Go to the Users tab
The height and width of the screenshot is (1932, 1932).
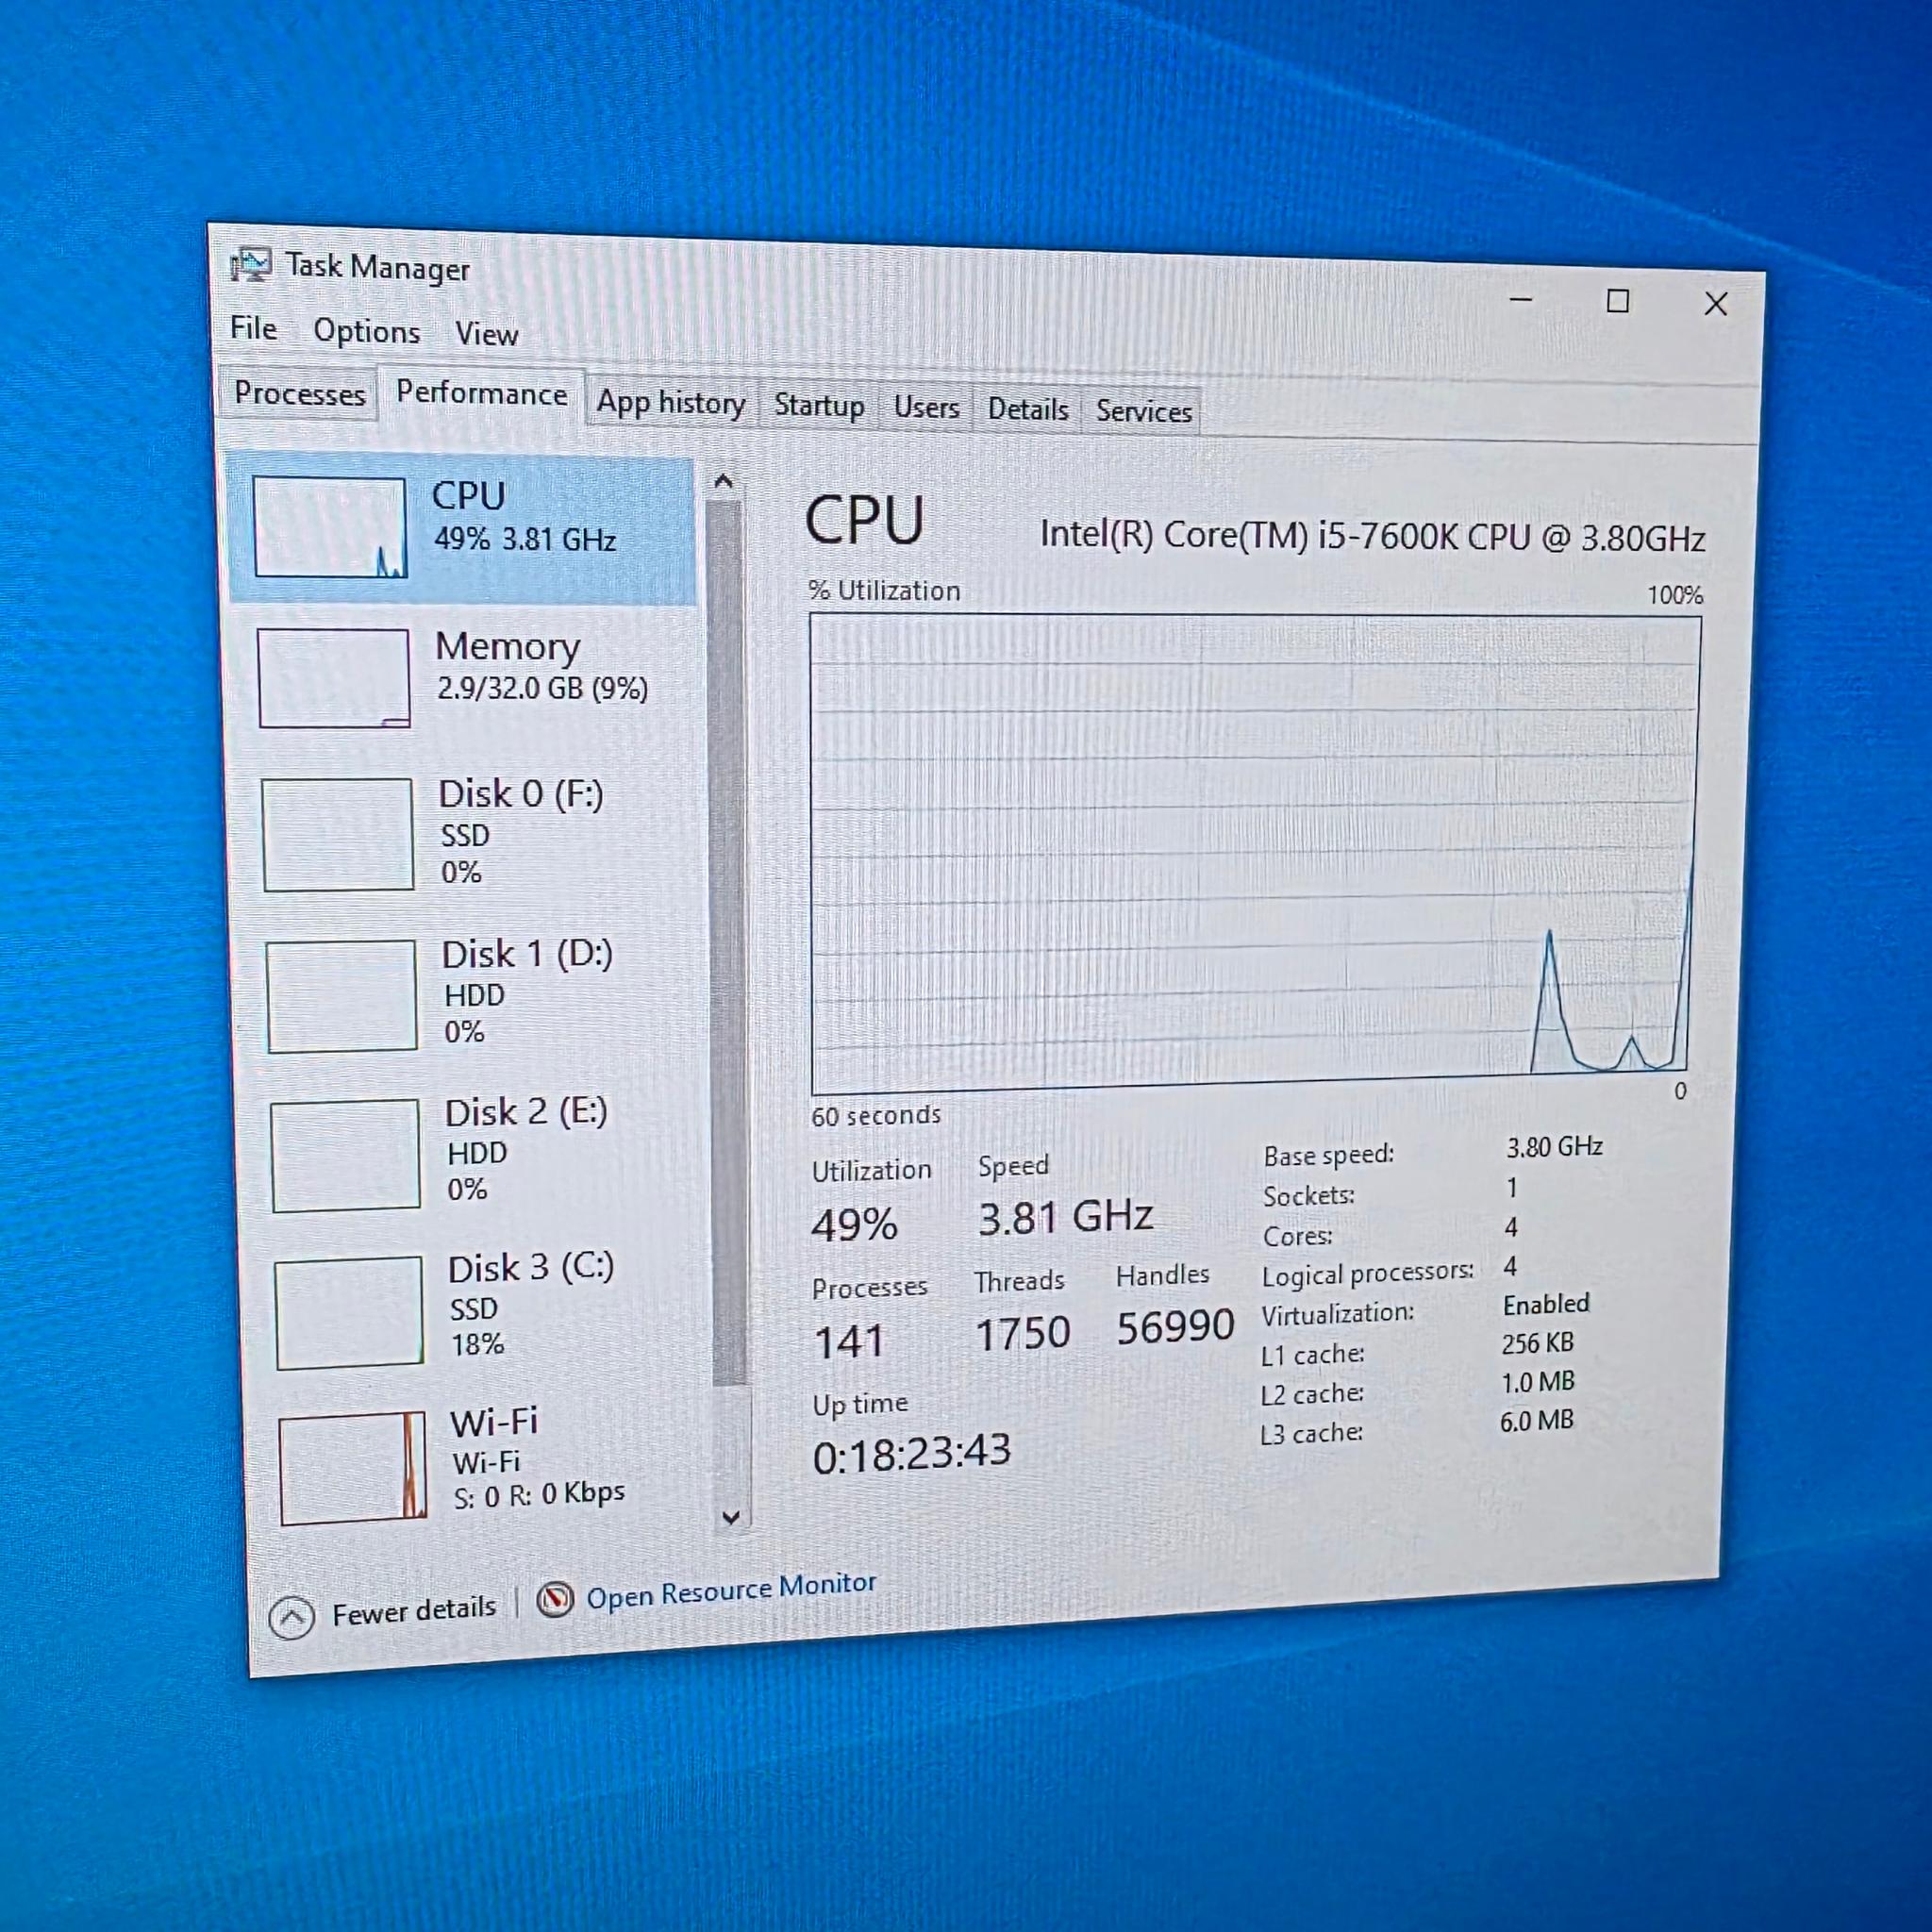click(926, 408)
